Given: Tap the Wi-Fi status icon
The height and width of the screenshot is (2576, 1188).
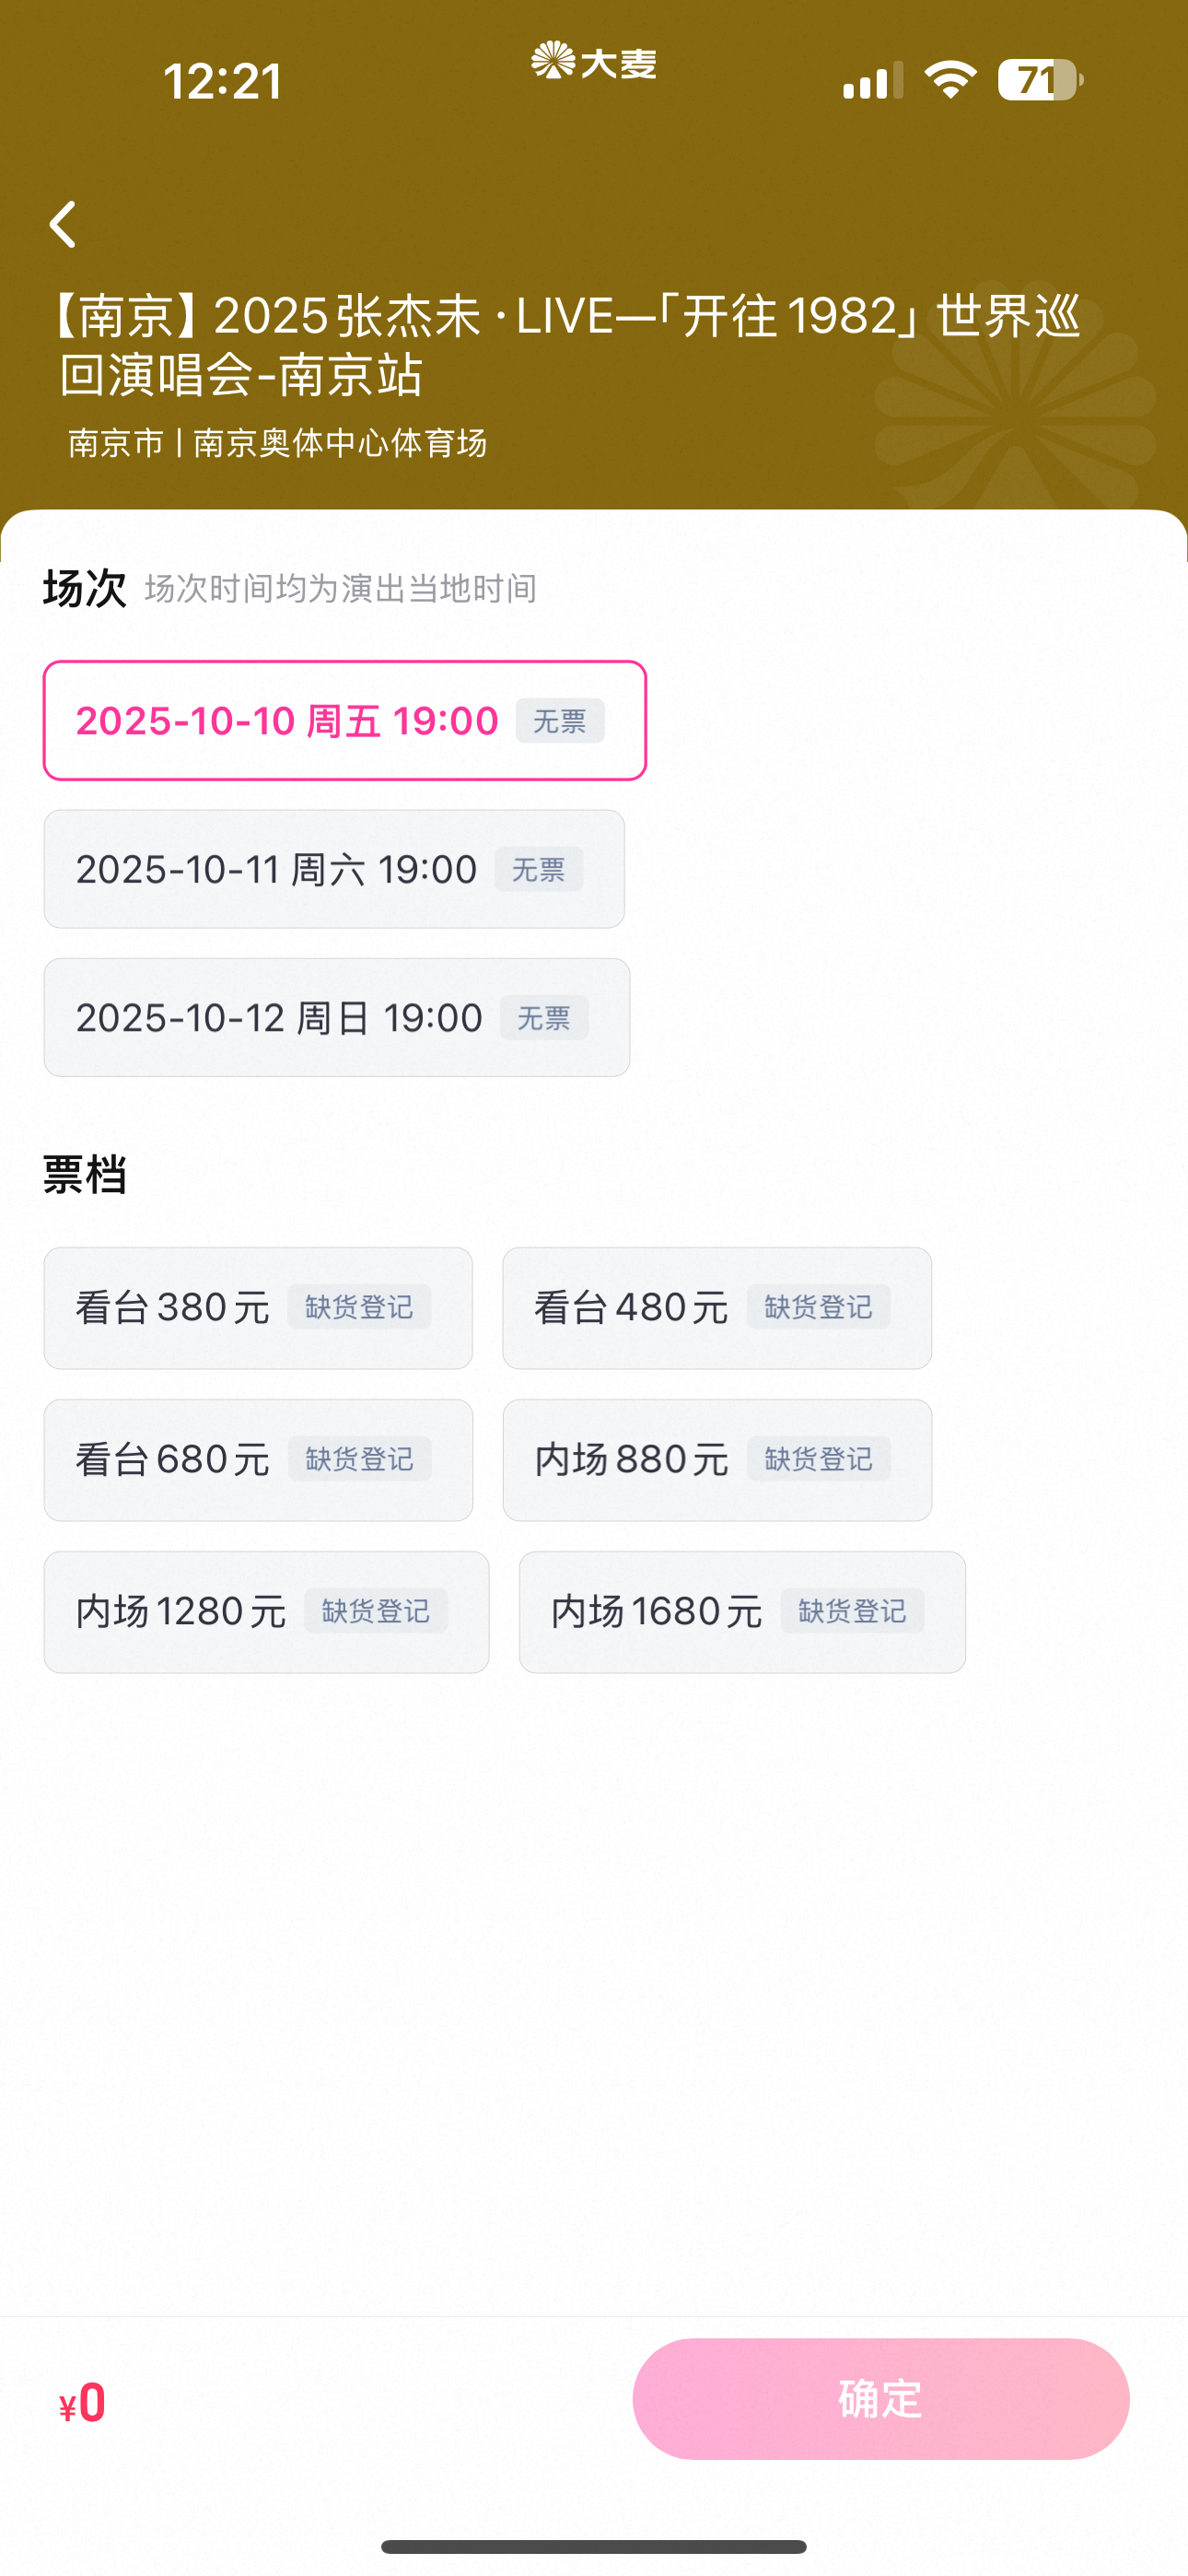Looking at the screenshot, I should coord(950,80).
